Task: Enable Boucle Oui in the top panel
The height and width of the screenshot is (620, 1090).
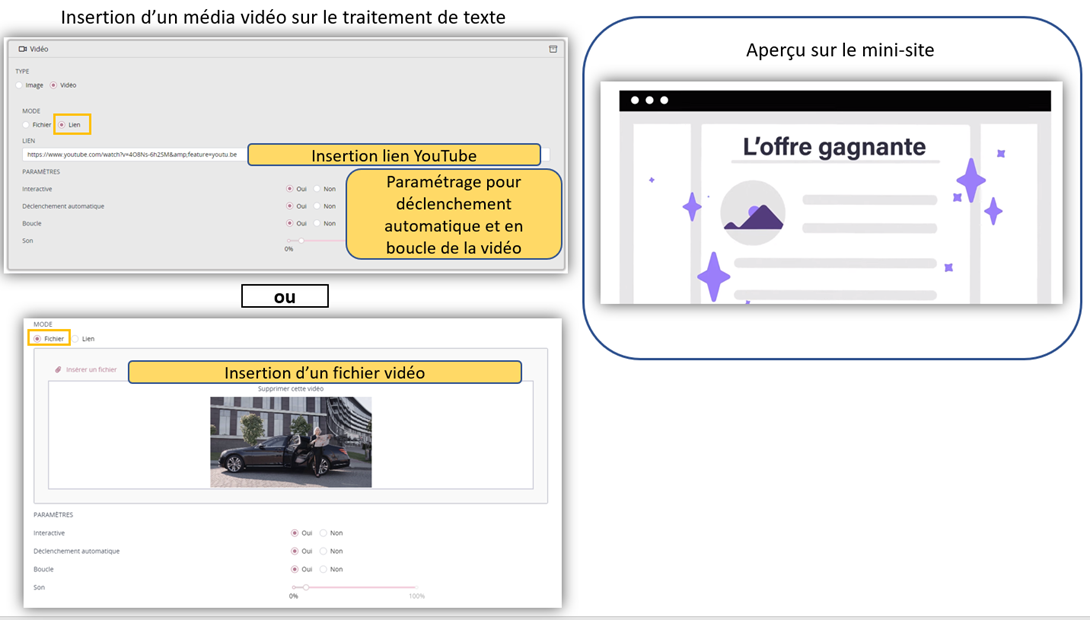Action: [x=290, y=223]
